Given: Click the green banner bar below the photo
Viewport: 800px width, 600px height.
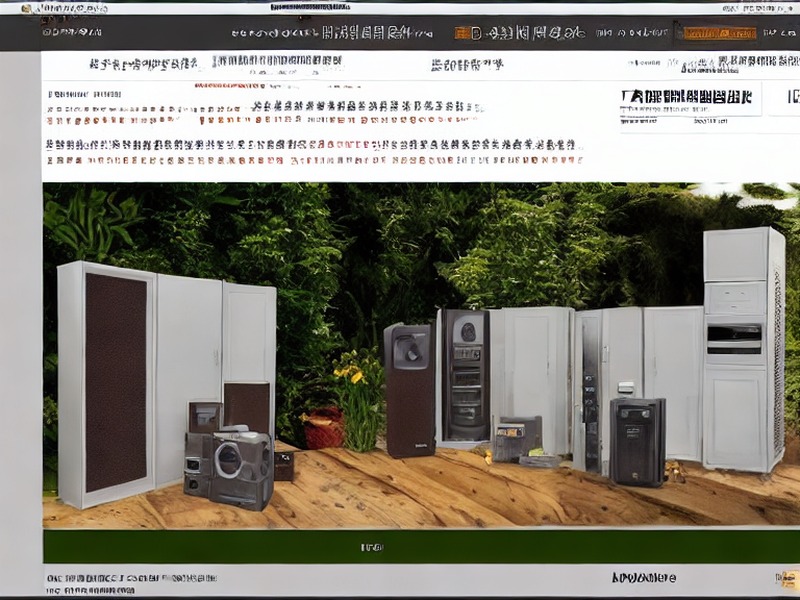Looking at the screenshot, I should coord(421,547).
